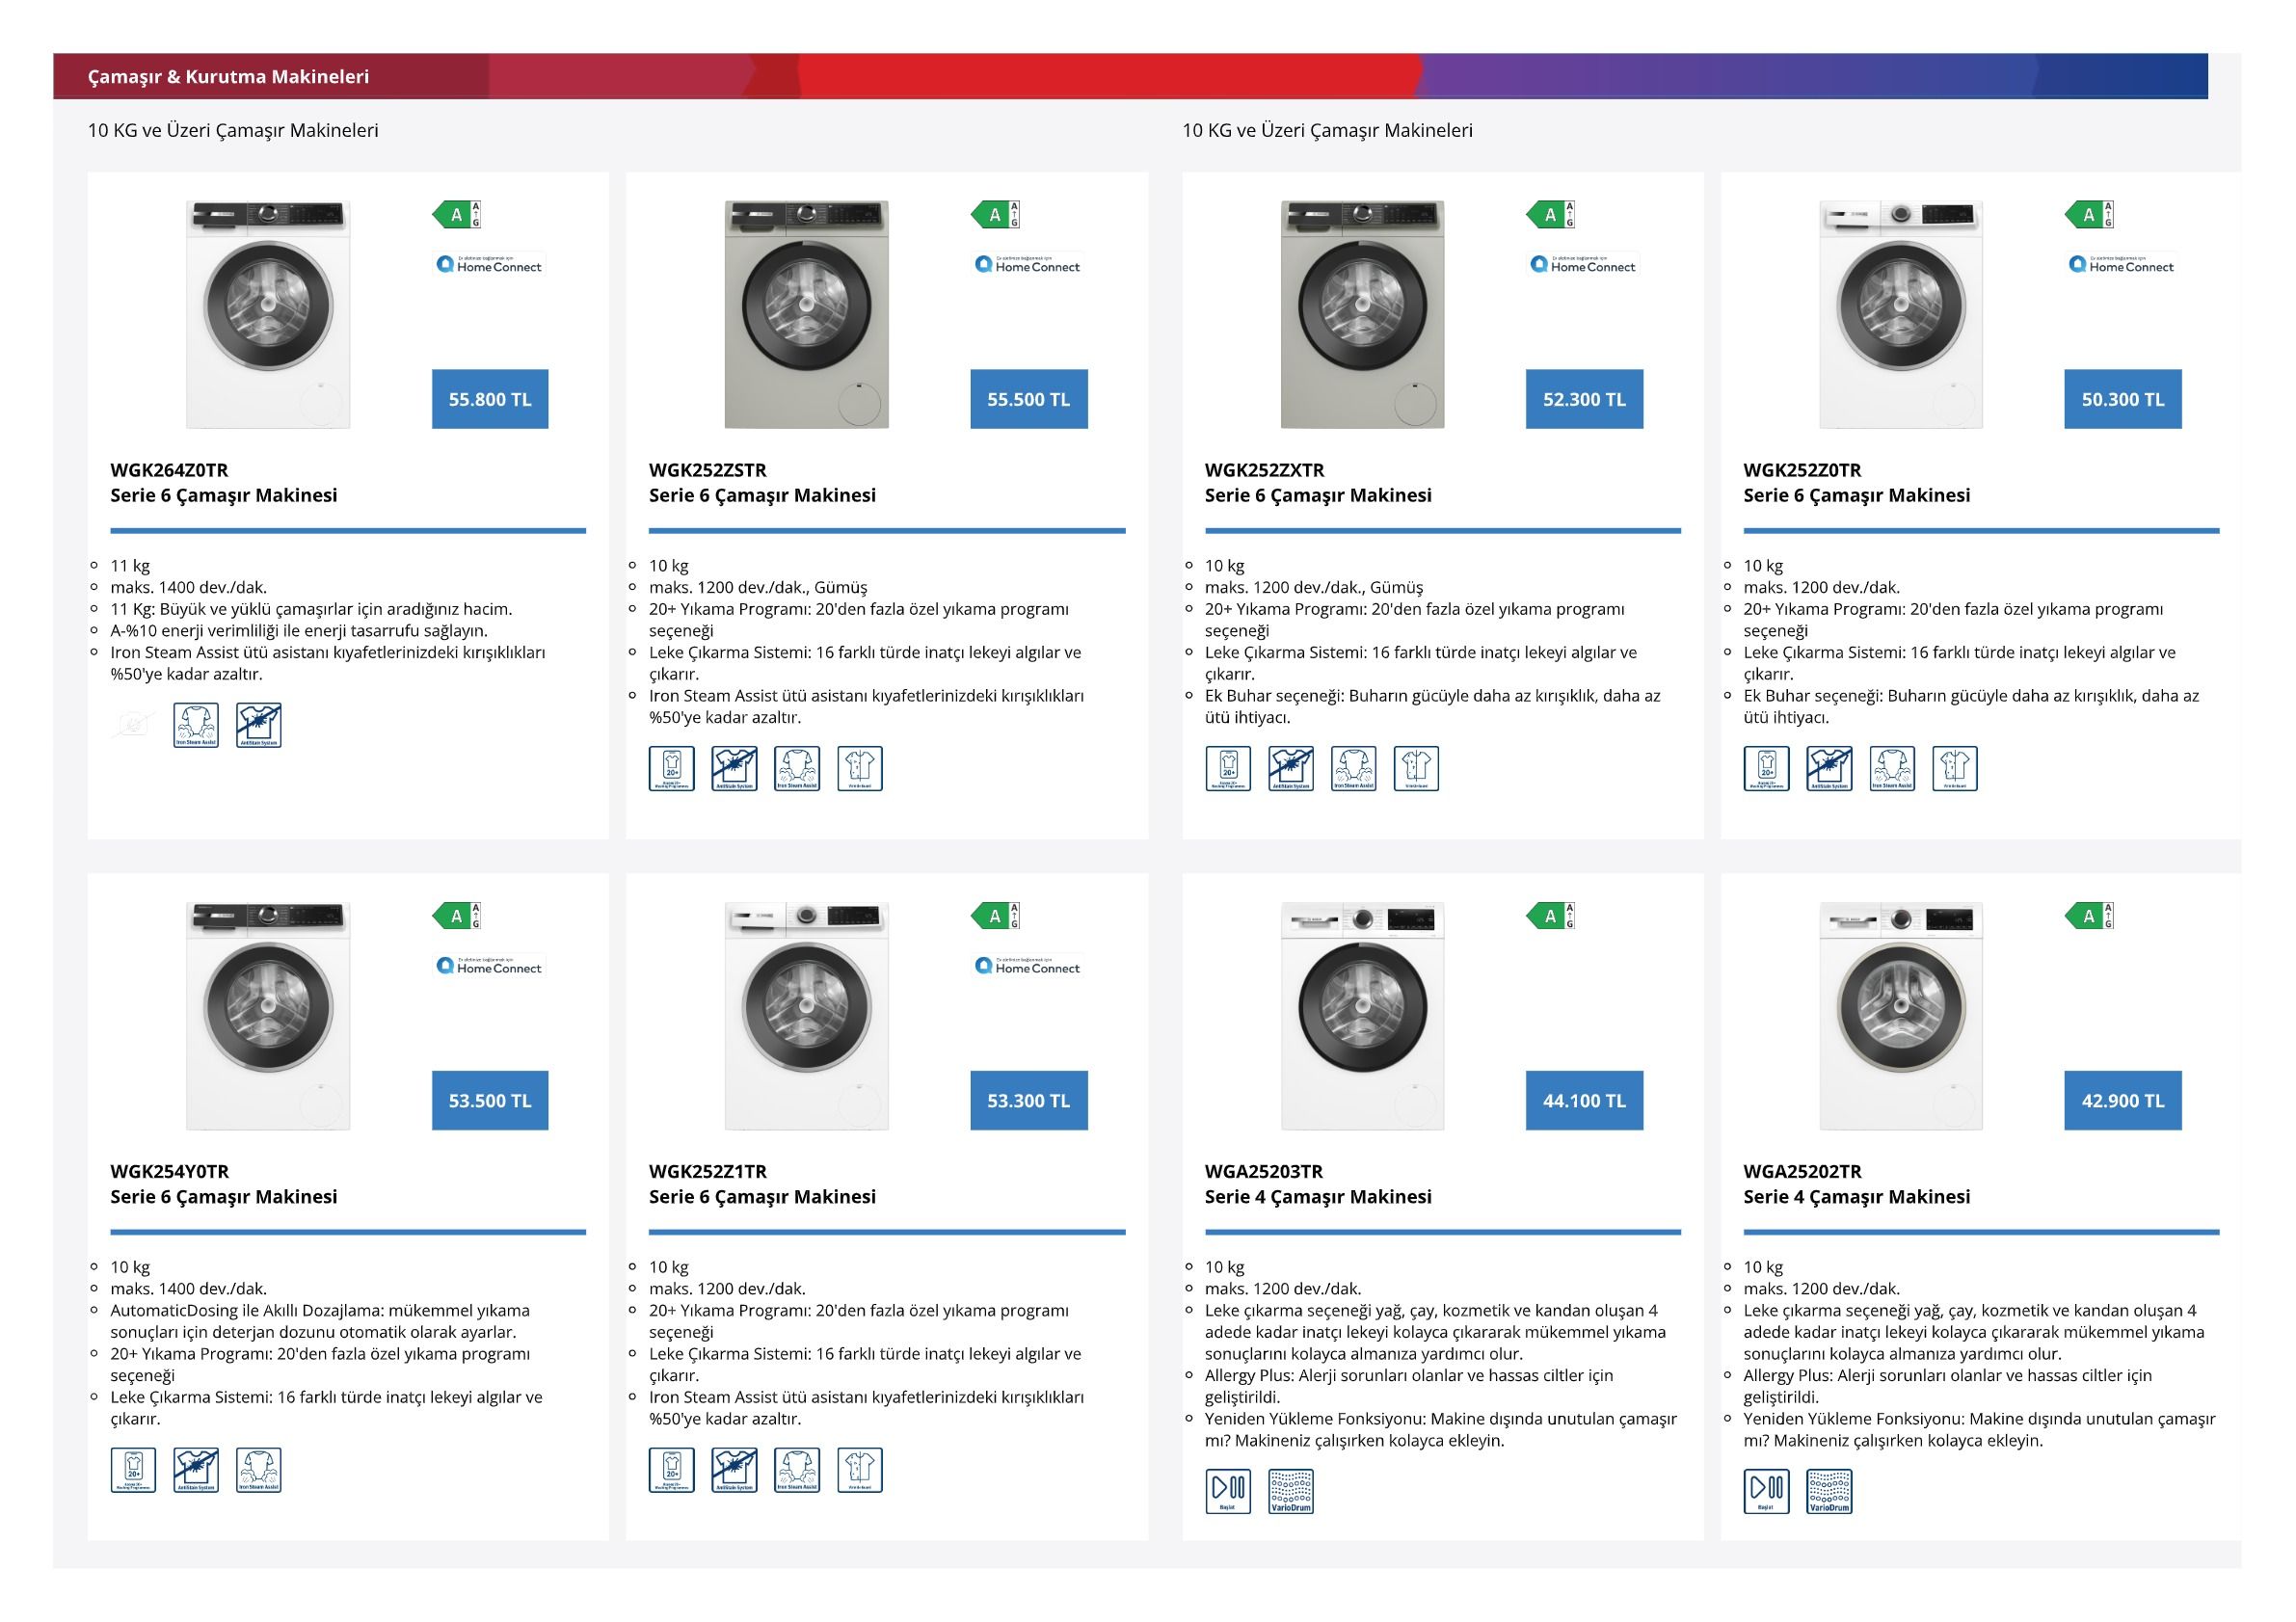Click the 20+ programs icon under WGK254Y0TR
The height and width of the screenshot is (1622, 2296).
133,1470
